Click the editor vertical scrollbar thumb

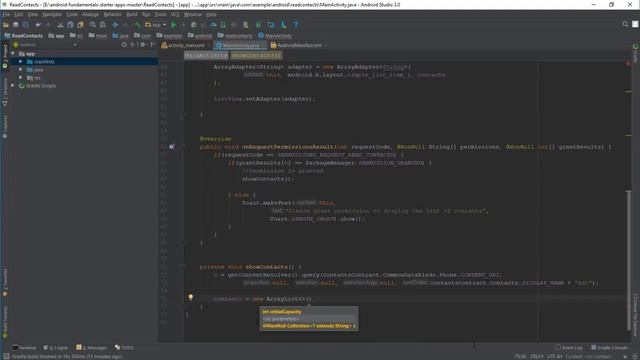(x=629, y=260)
